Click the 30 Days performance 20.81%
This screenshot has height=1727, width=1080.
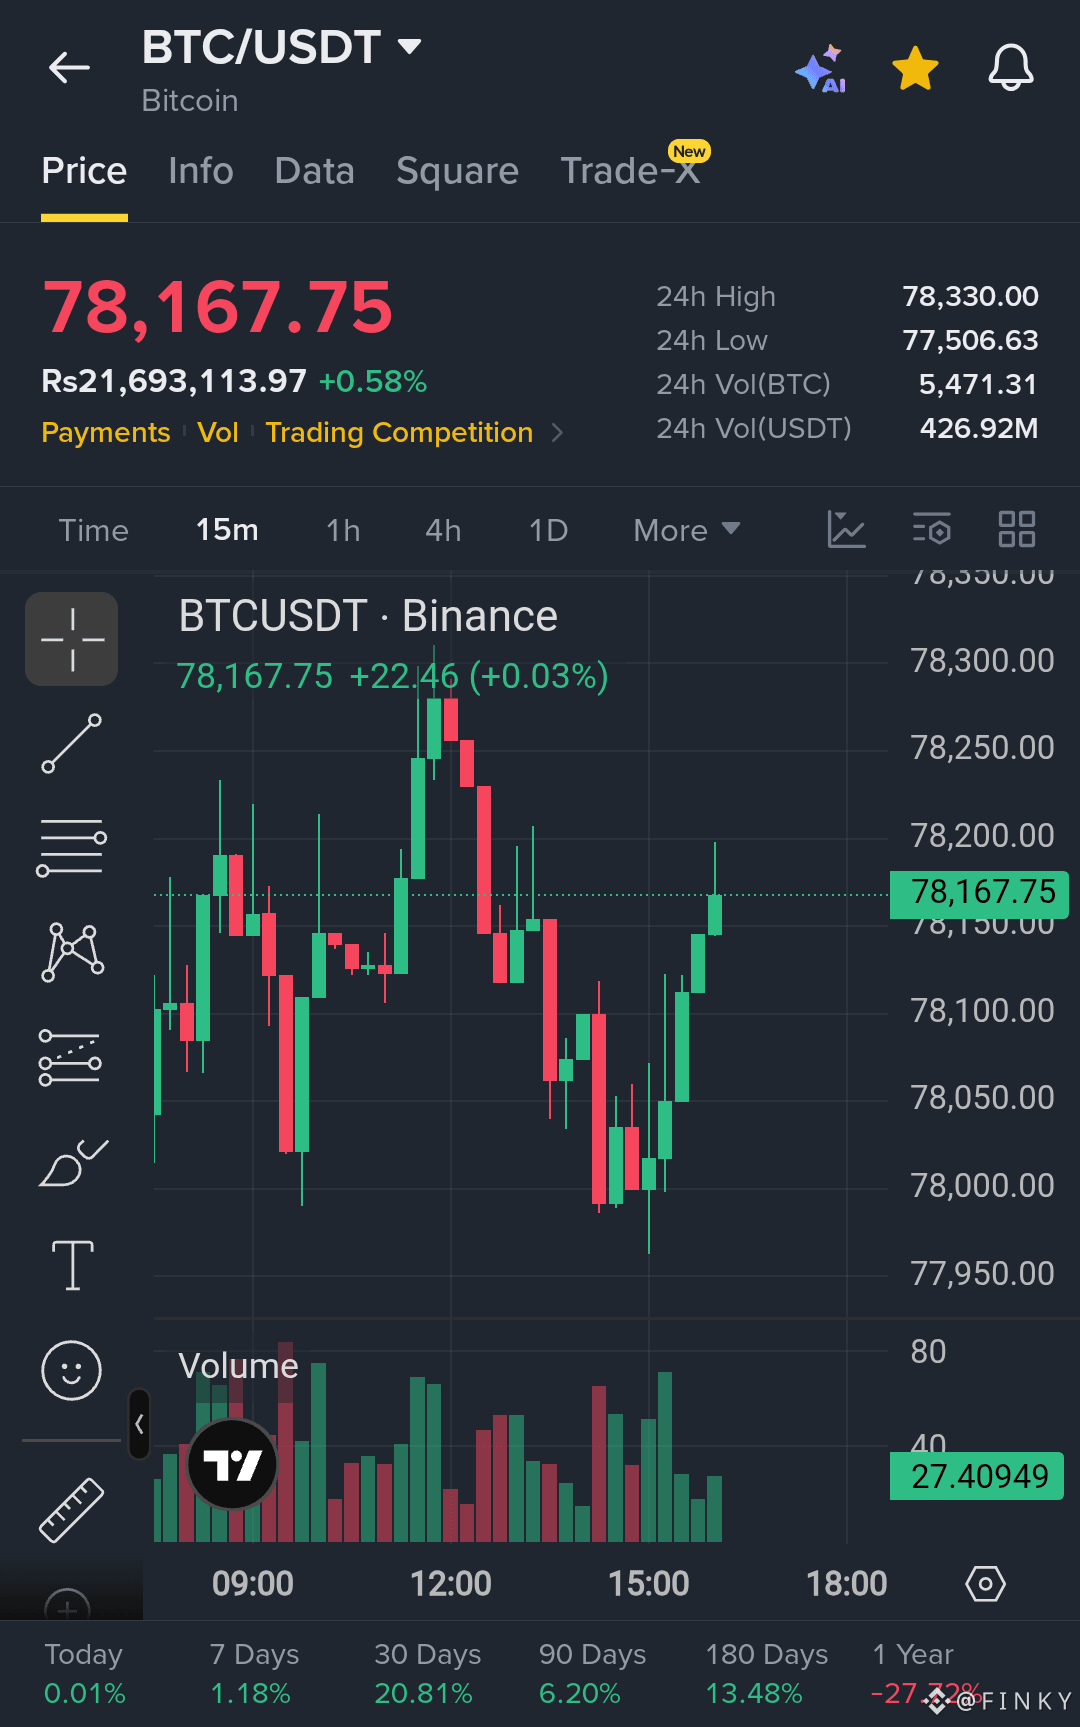423,1694
